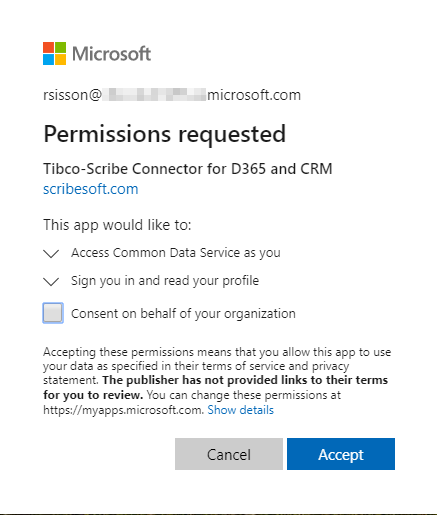
Task: Expand the Sign you in permission chevron
Action: point(51,281)
